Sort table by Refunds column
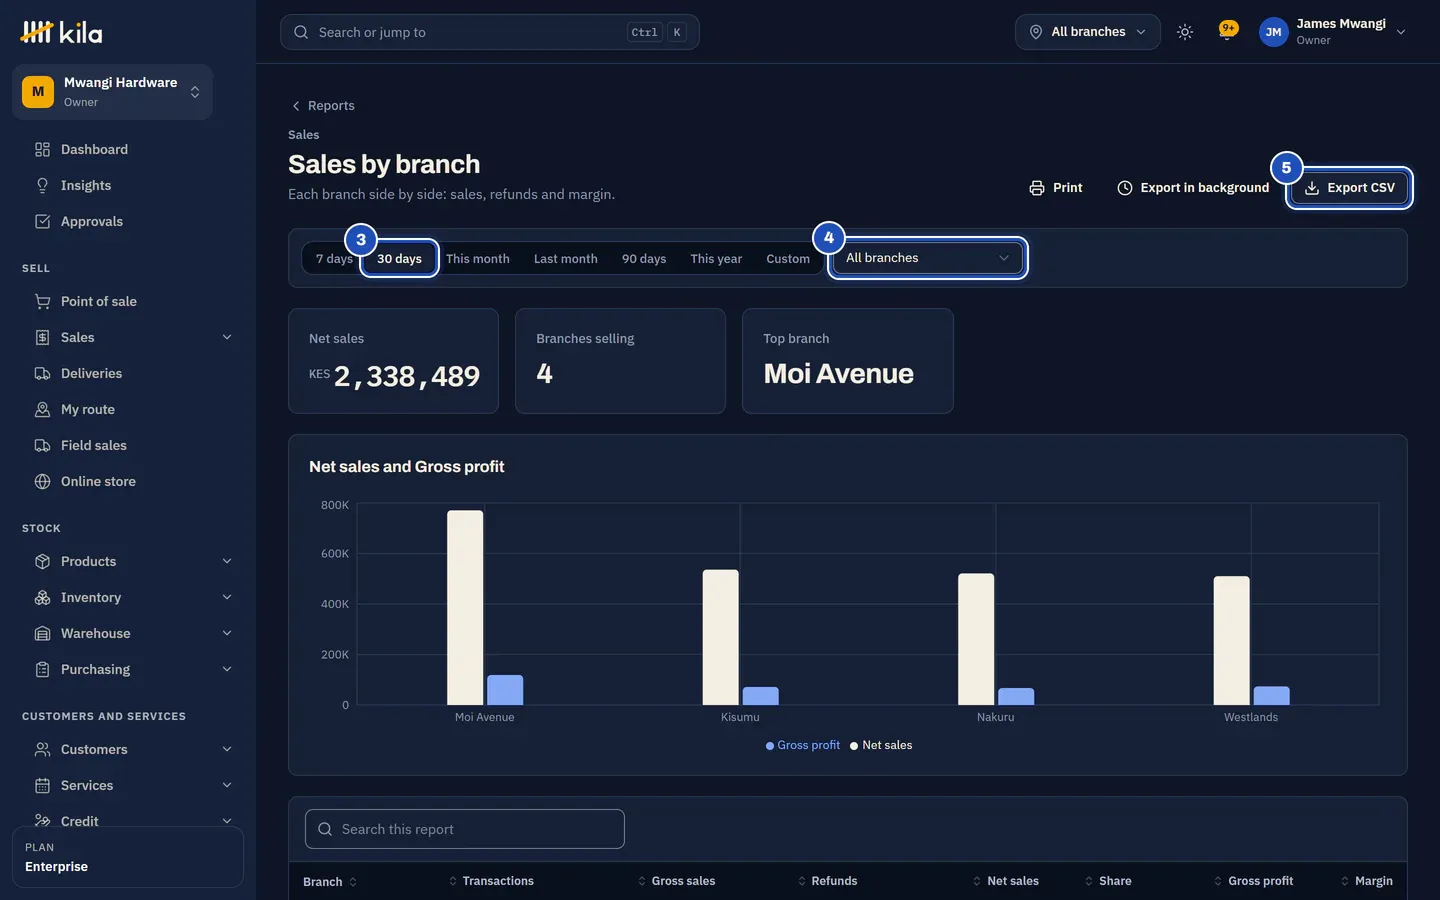The image size is (1440, 900). tap(827, 881)
